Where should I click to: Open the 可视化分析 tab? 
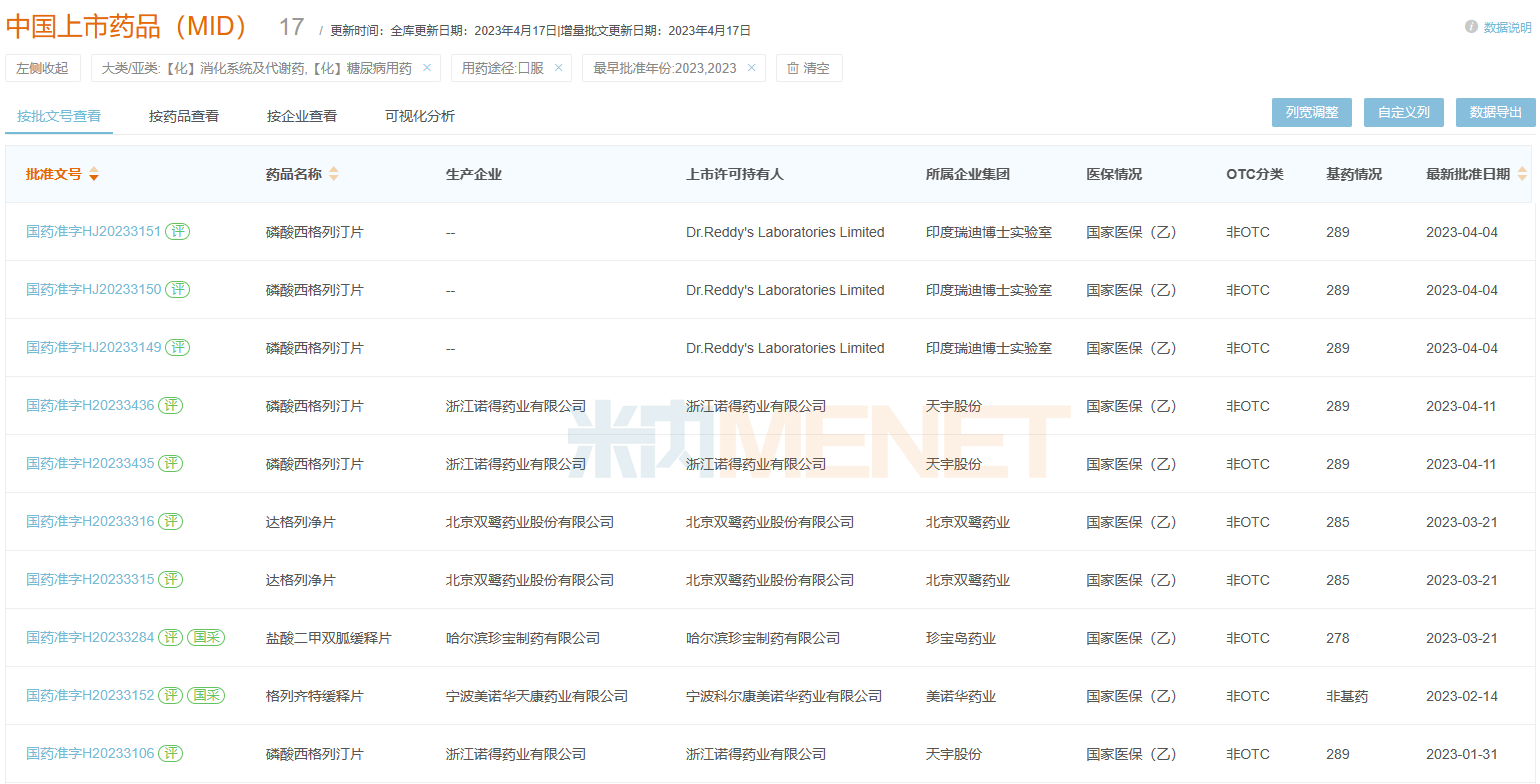point(420,116)
